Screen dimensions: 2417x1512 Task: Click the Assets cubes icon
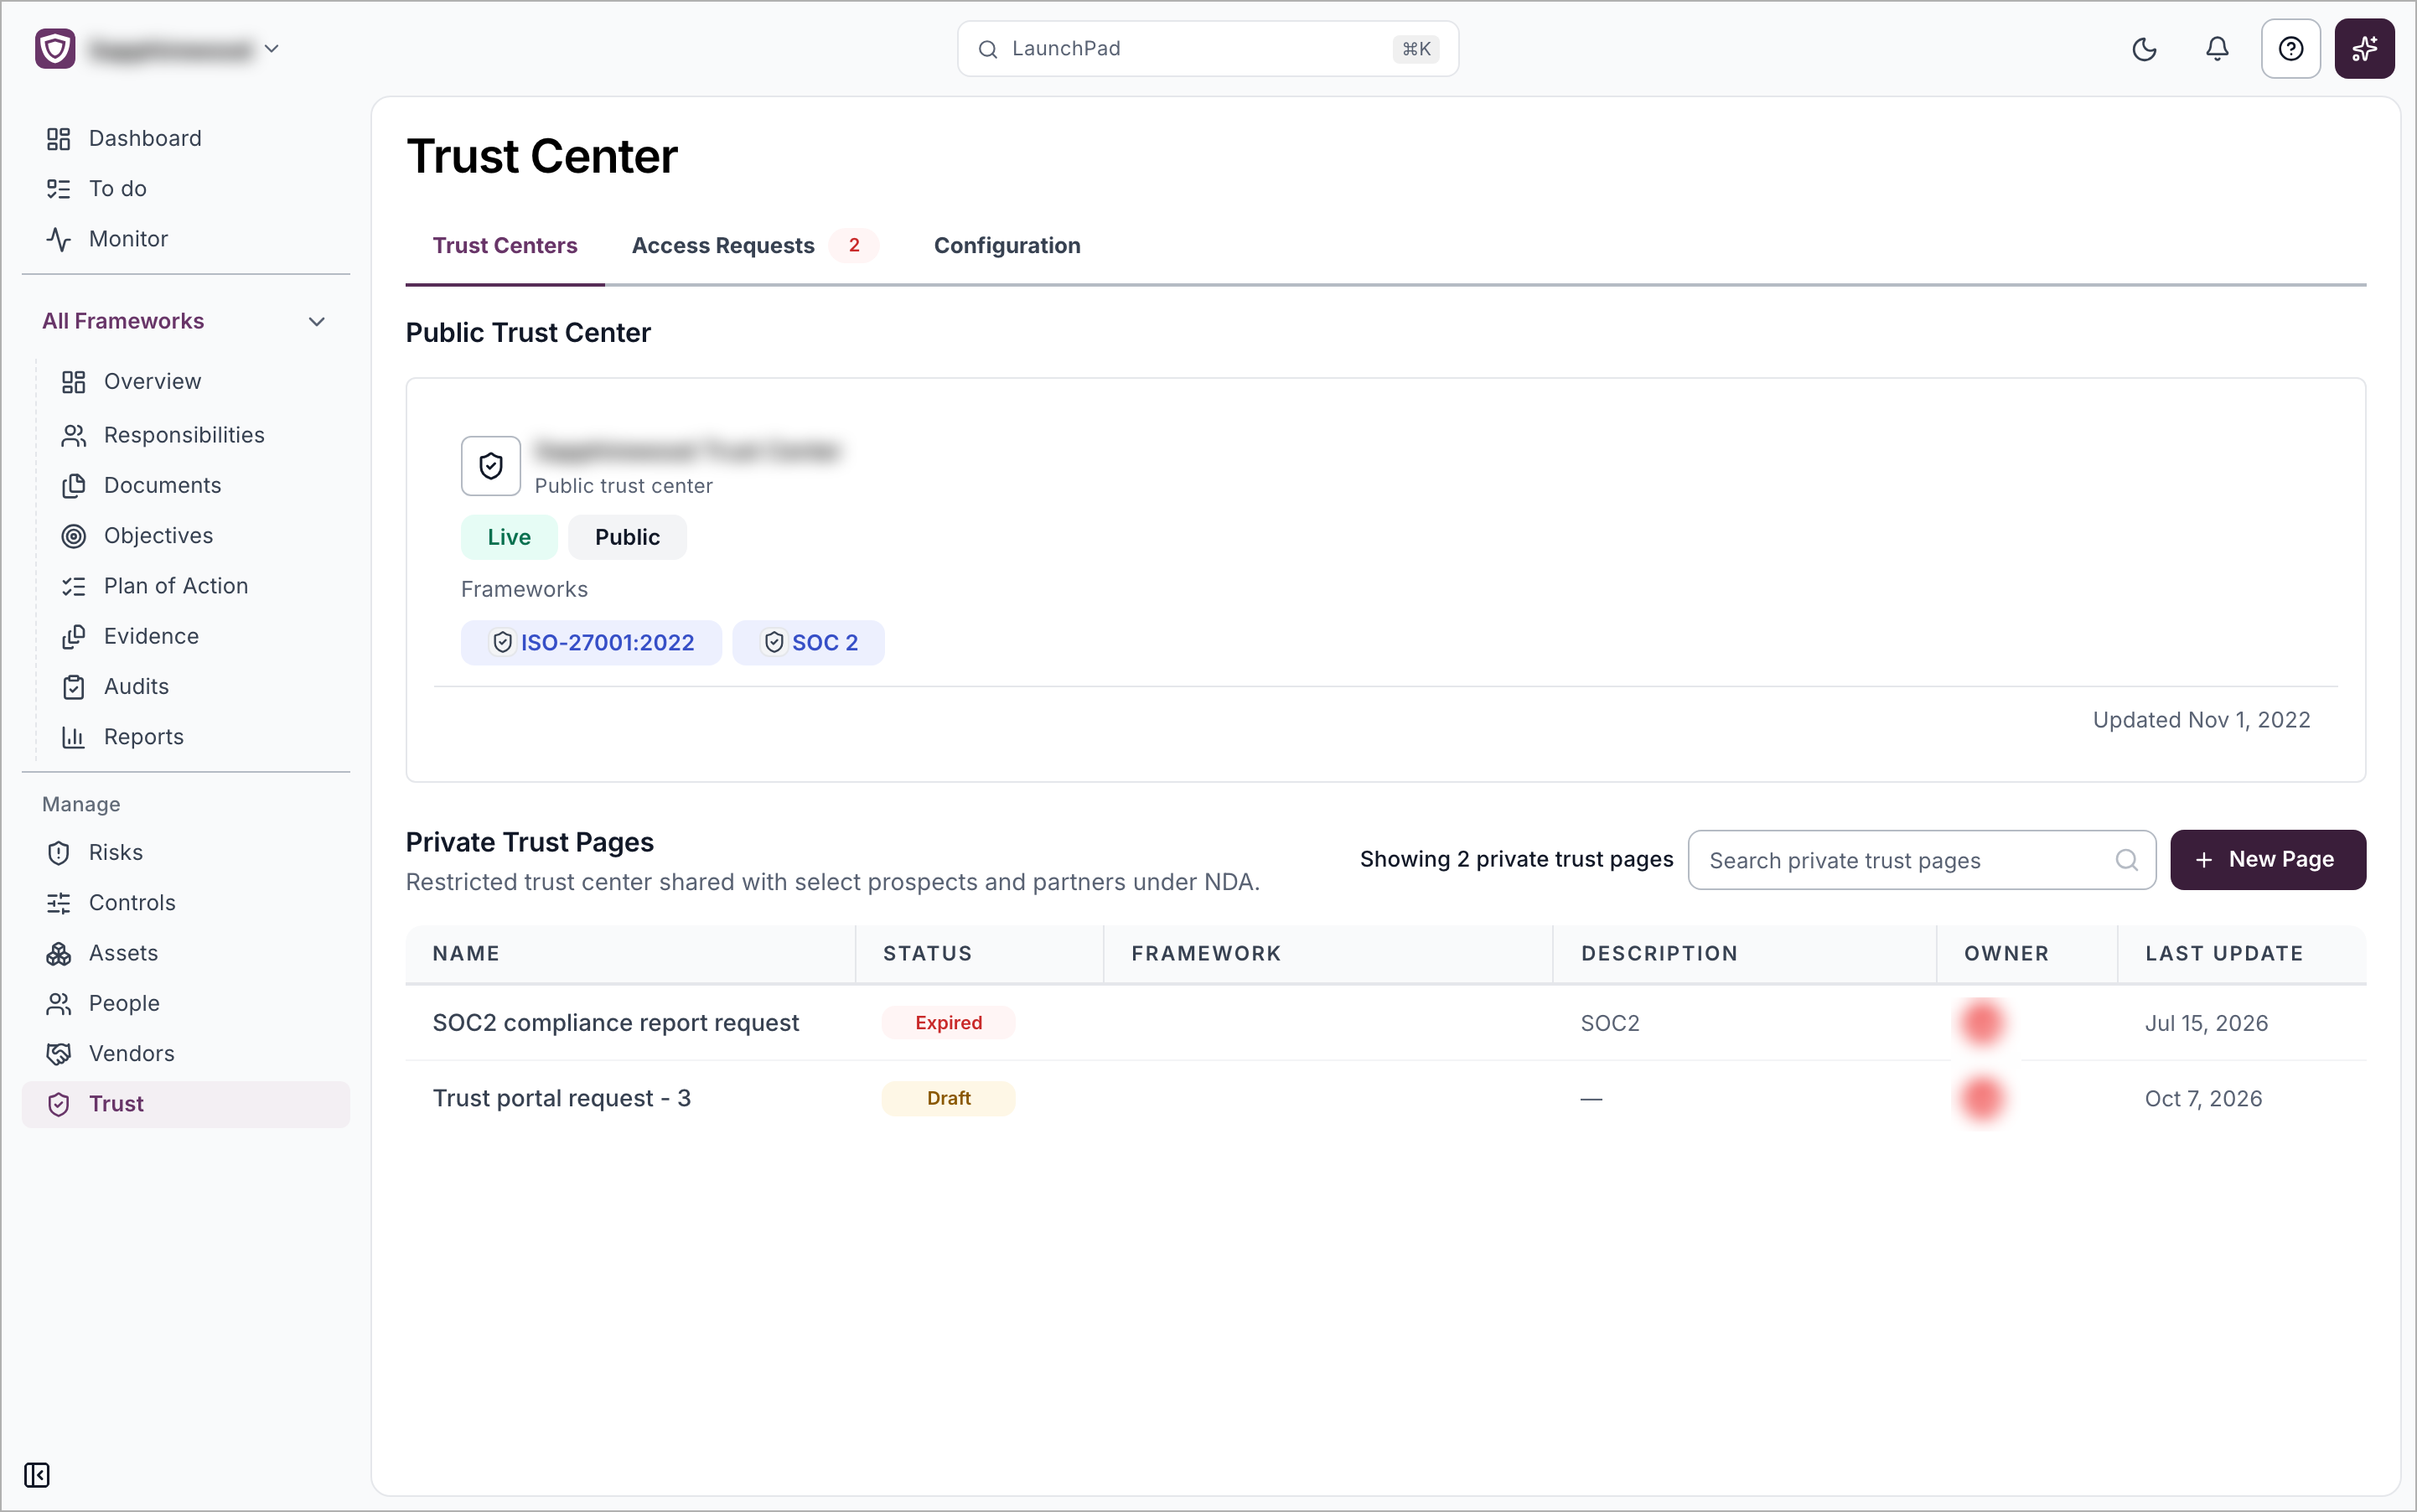coord(59,954)
